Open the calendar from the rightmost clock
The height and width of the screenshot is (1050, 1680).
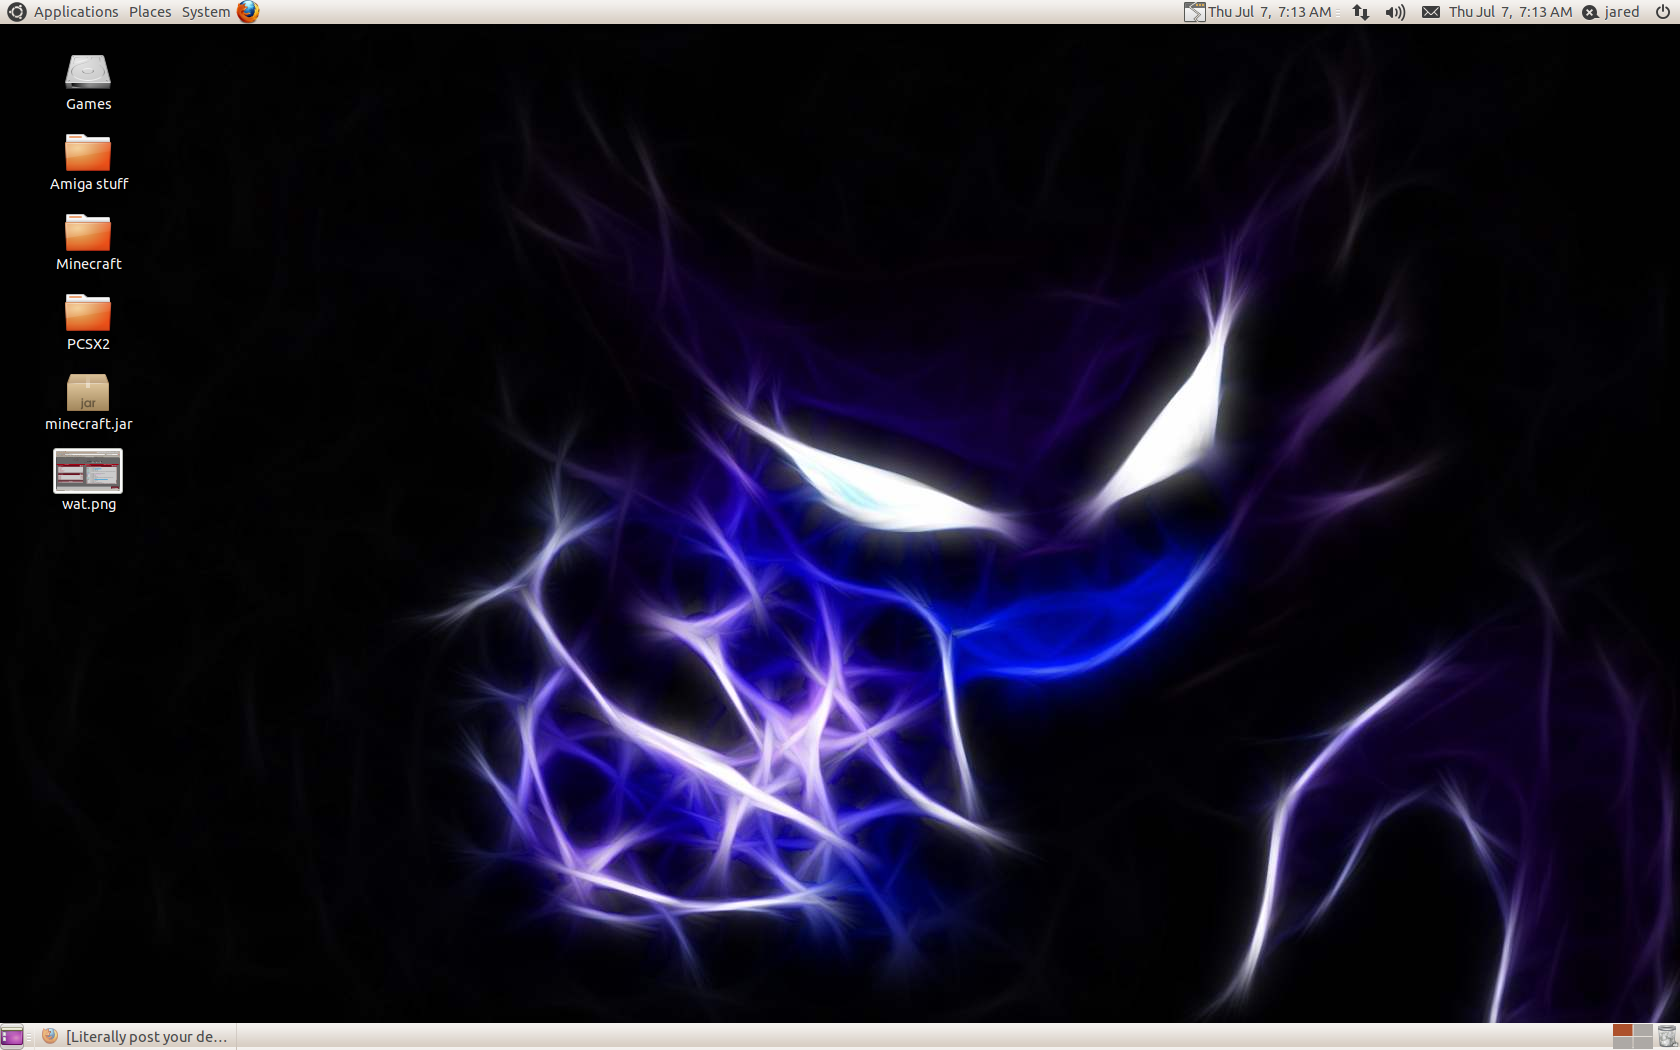[1510, 12]
